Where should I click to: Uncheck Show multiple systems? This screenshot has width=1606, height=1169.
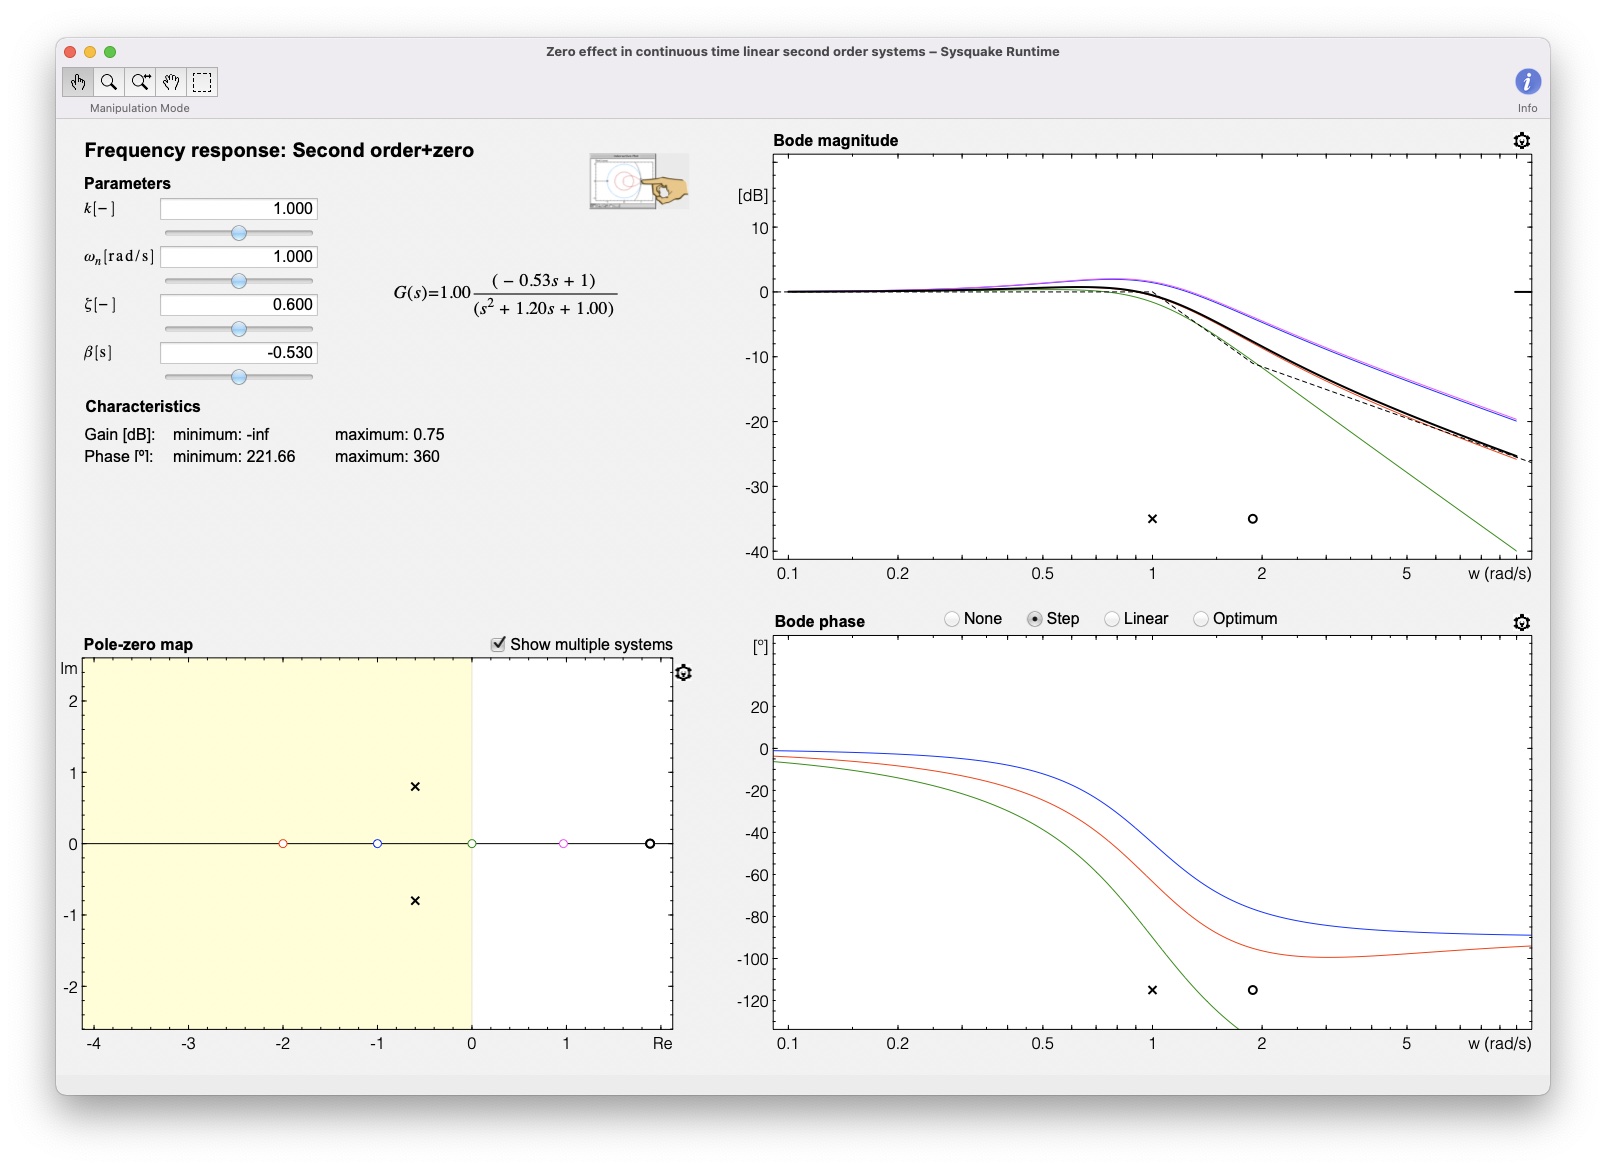(x=498, y=644)
